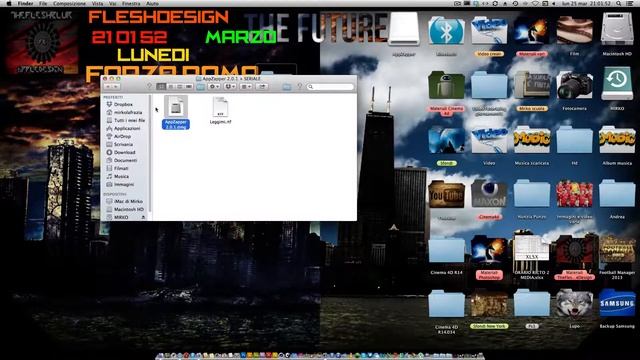Screen dimensions: 640x360
Task: Go to Scrivania in sidebar
Action: tap(123, 144)
